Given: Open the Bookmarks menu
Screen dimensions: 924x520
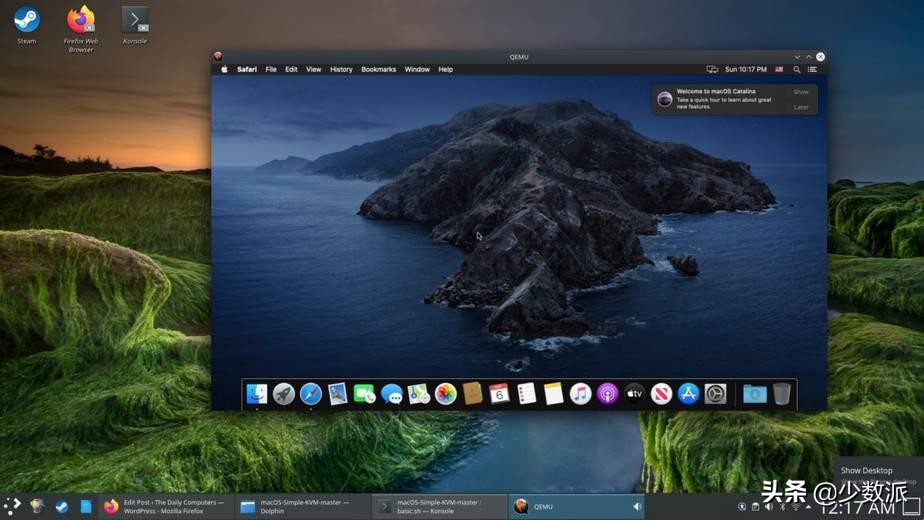Looking at the screenshot, I should [378, 70].
